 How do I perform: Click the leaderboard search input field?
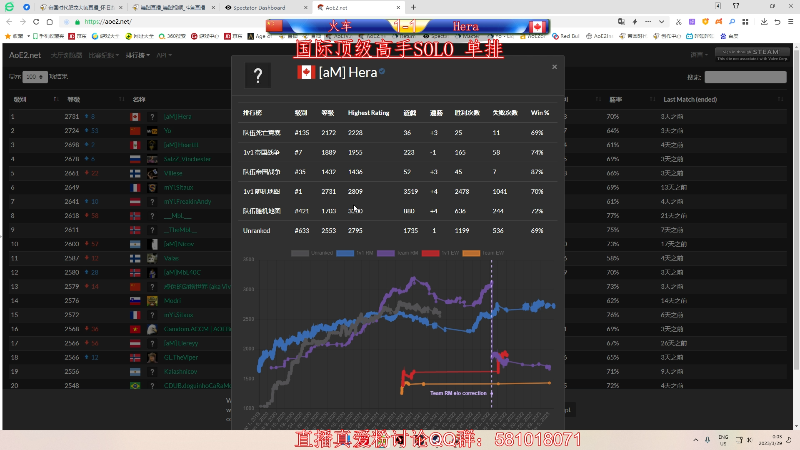click(745, 77)
